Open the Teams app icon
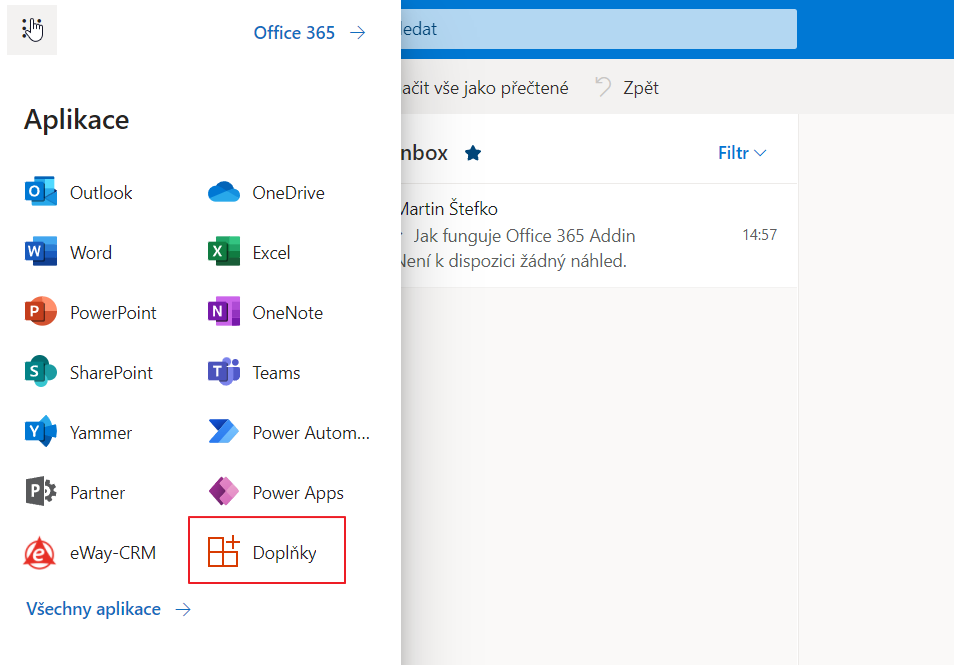This screenshot has width=954, height=665. [x=224, y=371]
